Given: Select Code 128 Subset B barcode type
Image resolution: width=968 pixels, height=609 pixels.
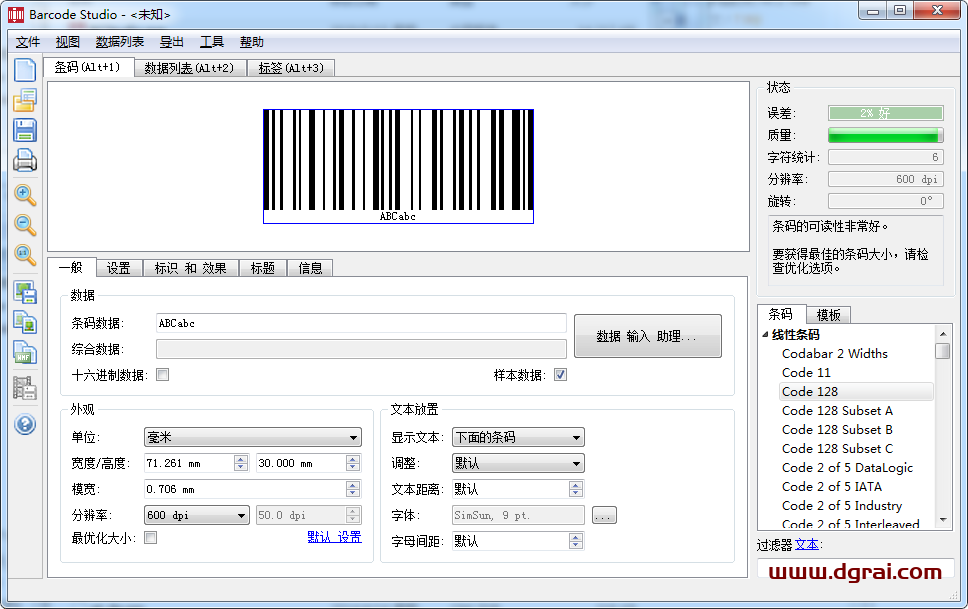Looking at the screenshot, I should pyautogui.click(x=840, y=429).
